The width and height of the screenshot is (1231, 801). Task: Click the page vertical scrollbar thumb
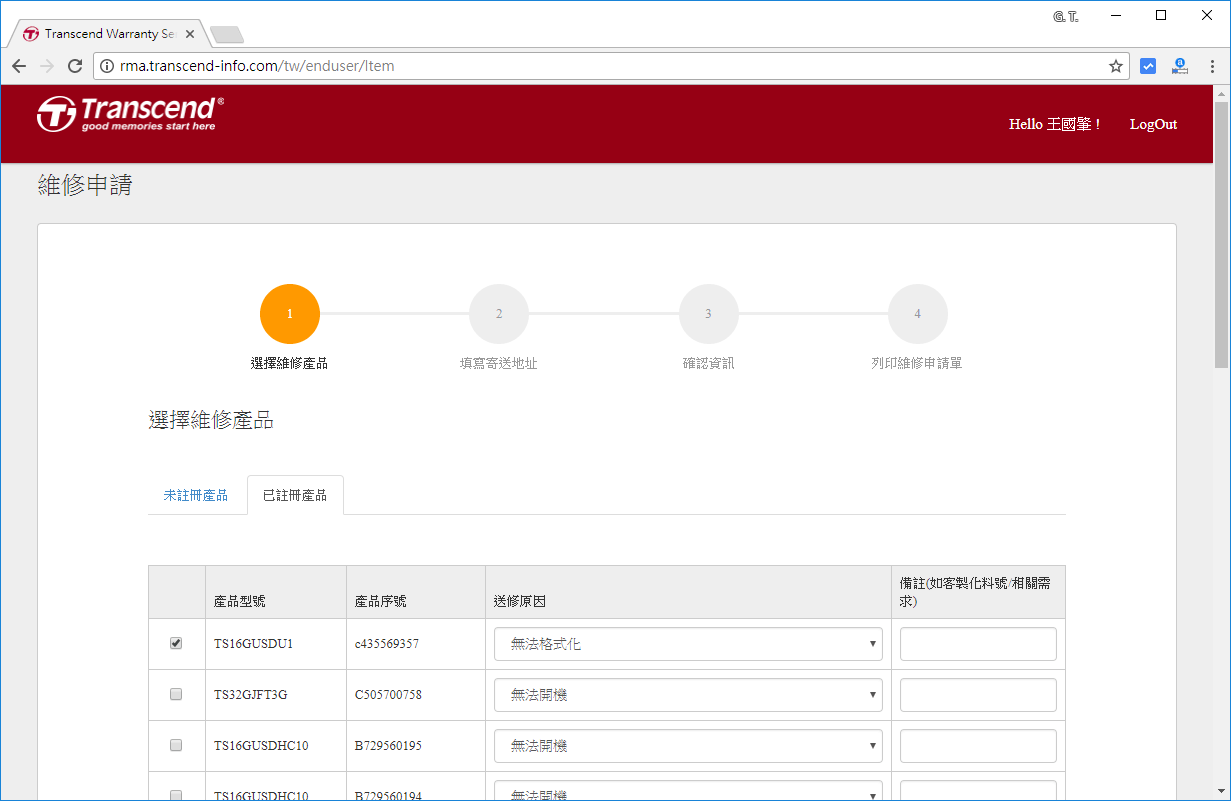[x=1221, y=230]
